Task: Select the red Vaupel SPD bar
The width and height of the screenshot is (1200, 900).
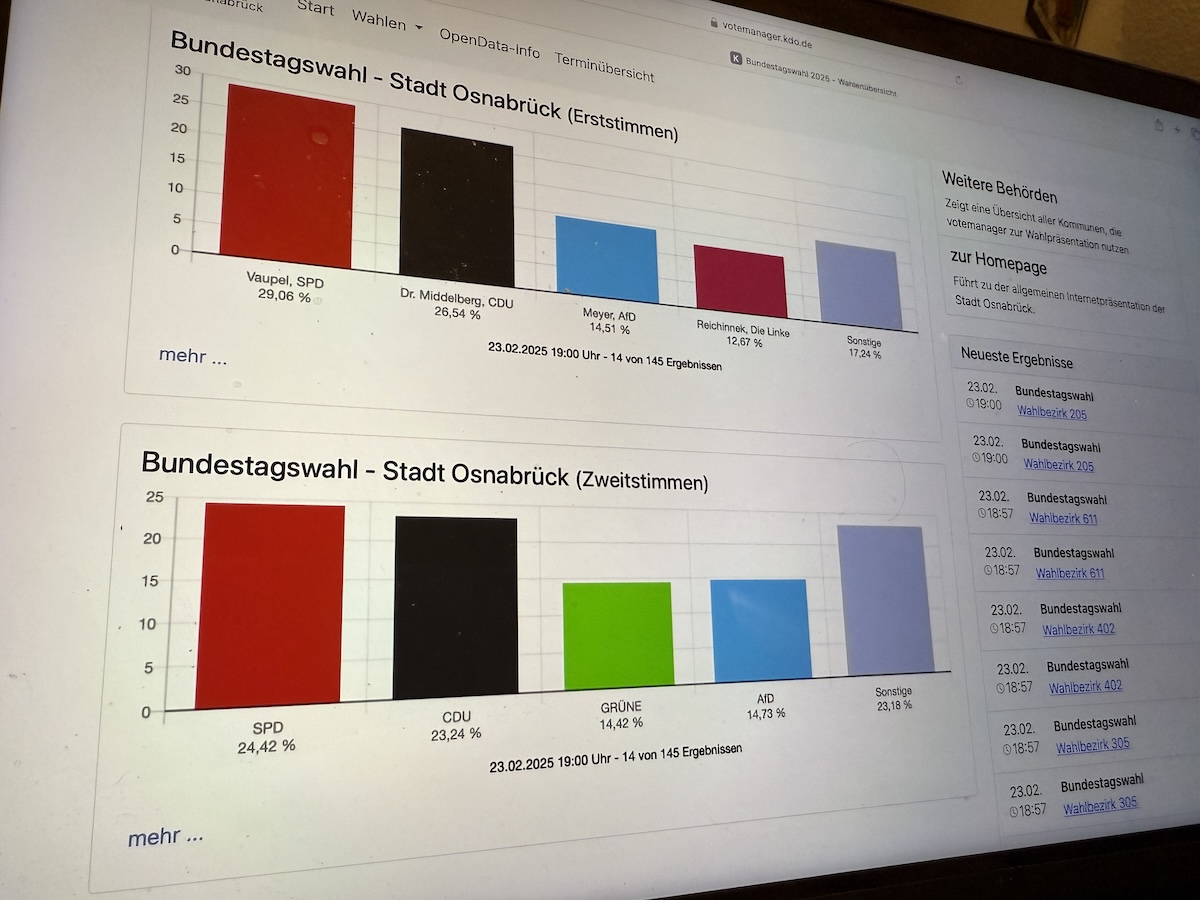Action: 288,178
